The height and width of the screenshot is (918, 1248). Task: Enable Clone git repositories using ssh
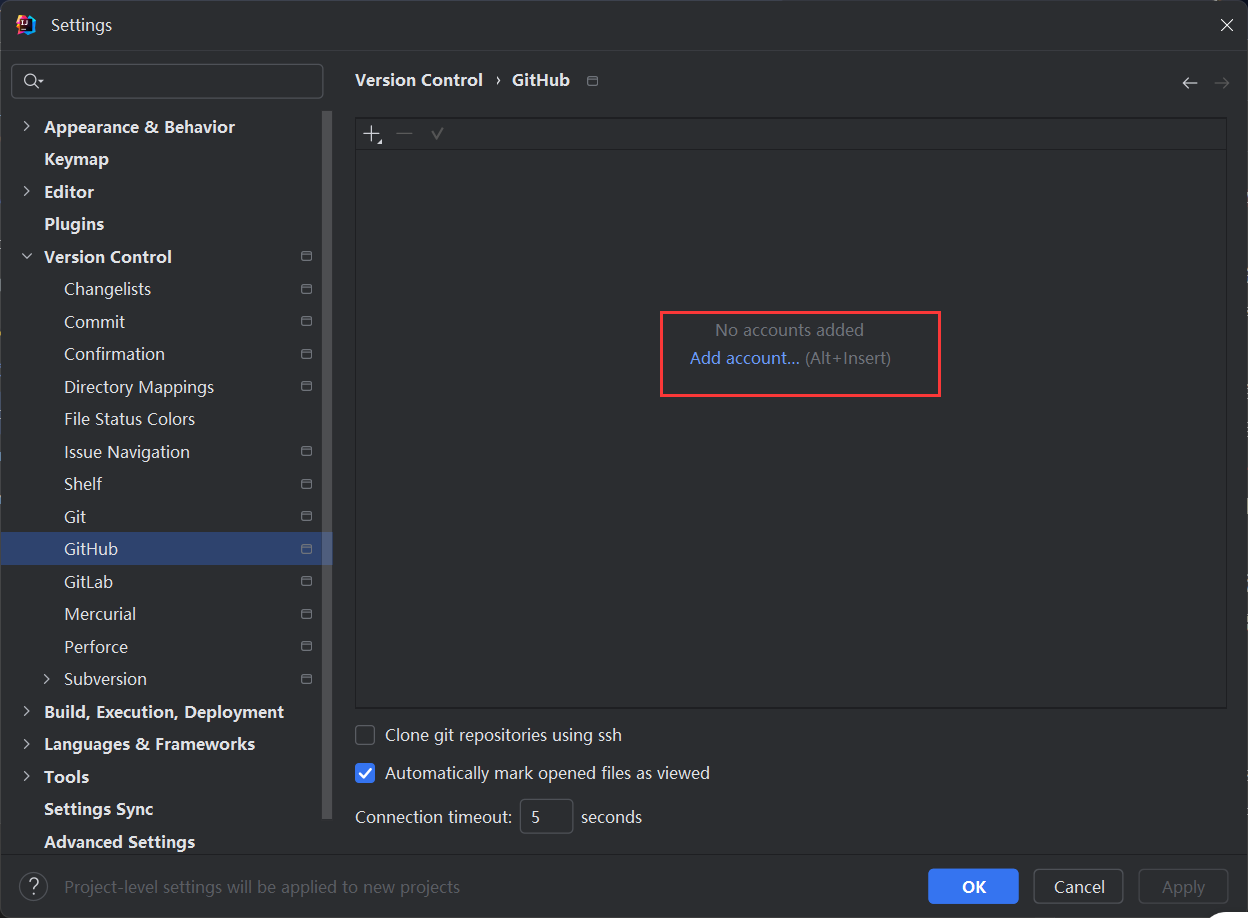click(366, 735)
